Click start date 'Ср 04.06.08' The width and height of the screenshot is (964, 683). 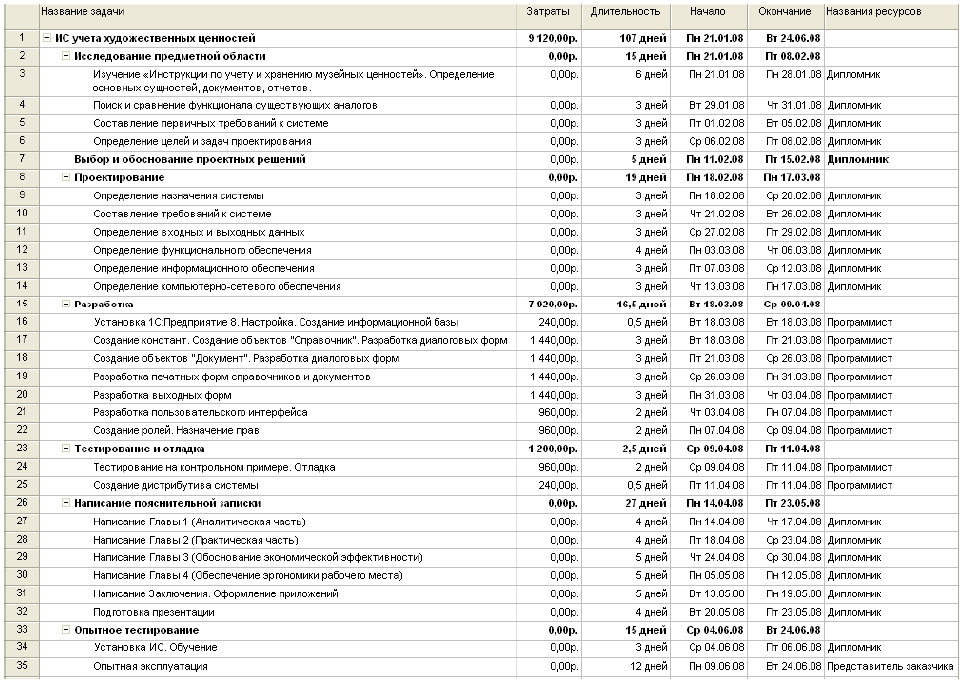coord(716,630)
